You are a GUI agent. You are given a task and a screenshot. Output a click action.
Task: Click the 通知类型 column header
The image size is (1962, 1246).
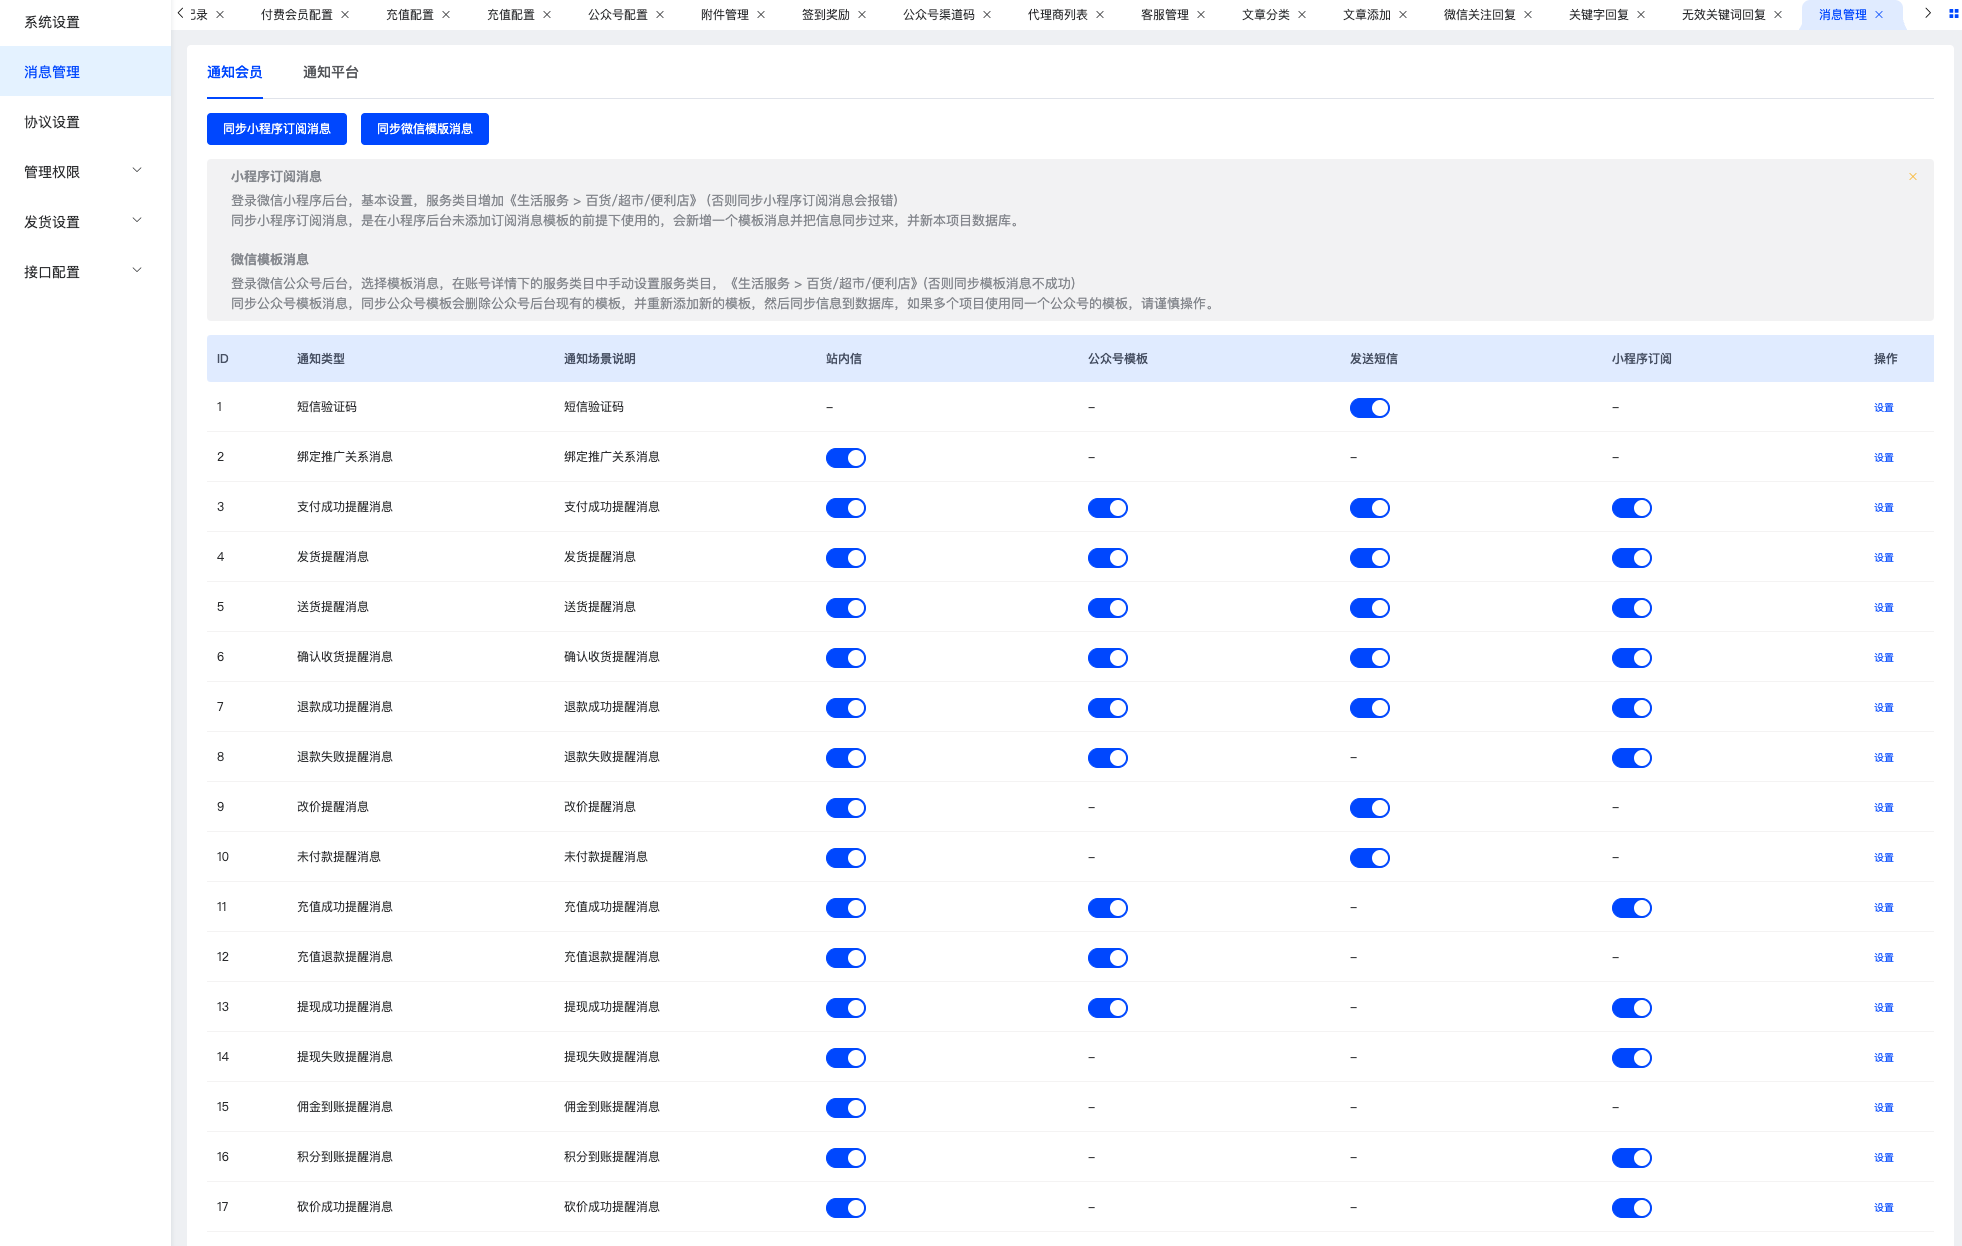[x=321, y=359]
